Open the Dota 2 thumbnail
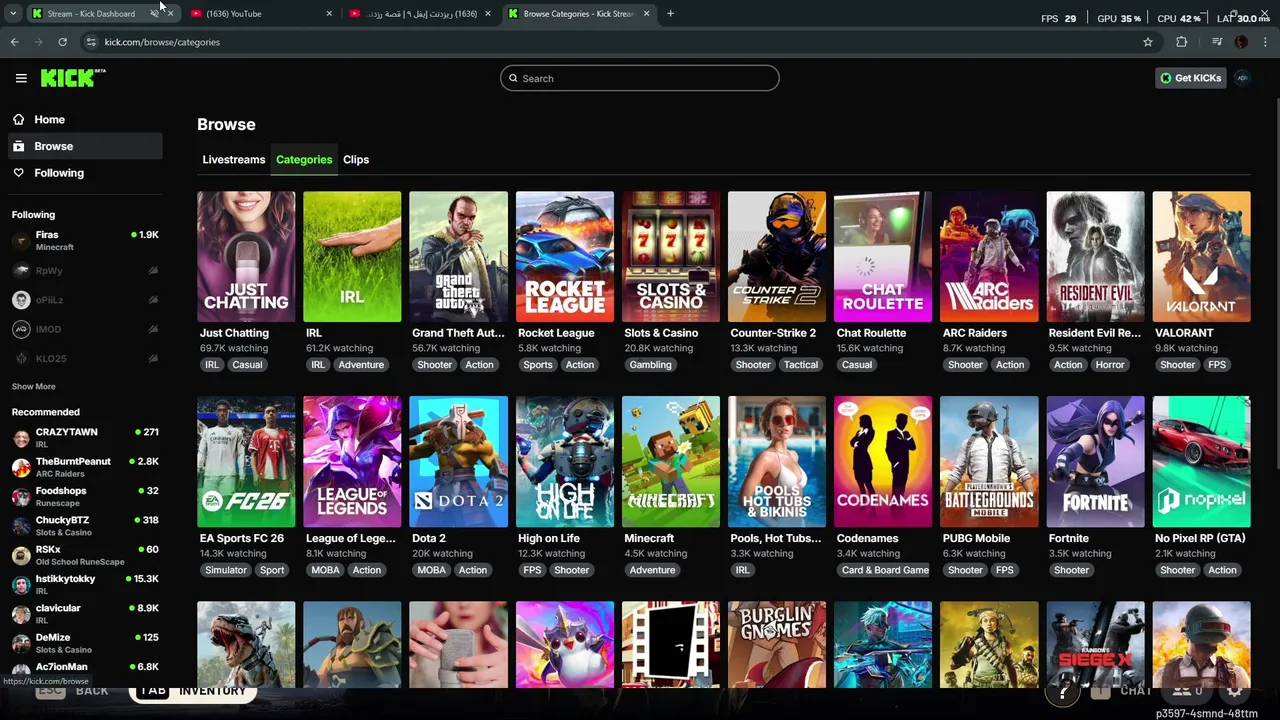 pos(458,462)
